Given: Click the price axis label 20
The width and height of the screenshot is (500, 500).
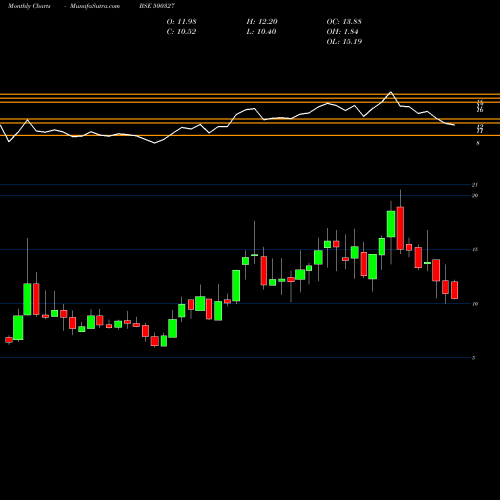Looking at the screenshot, I should click(x=475, y=196).
